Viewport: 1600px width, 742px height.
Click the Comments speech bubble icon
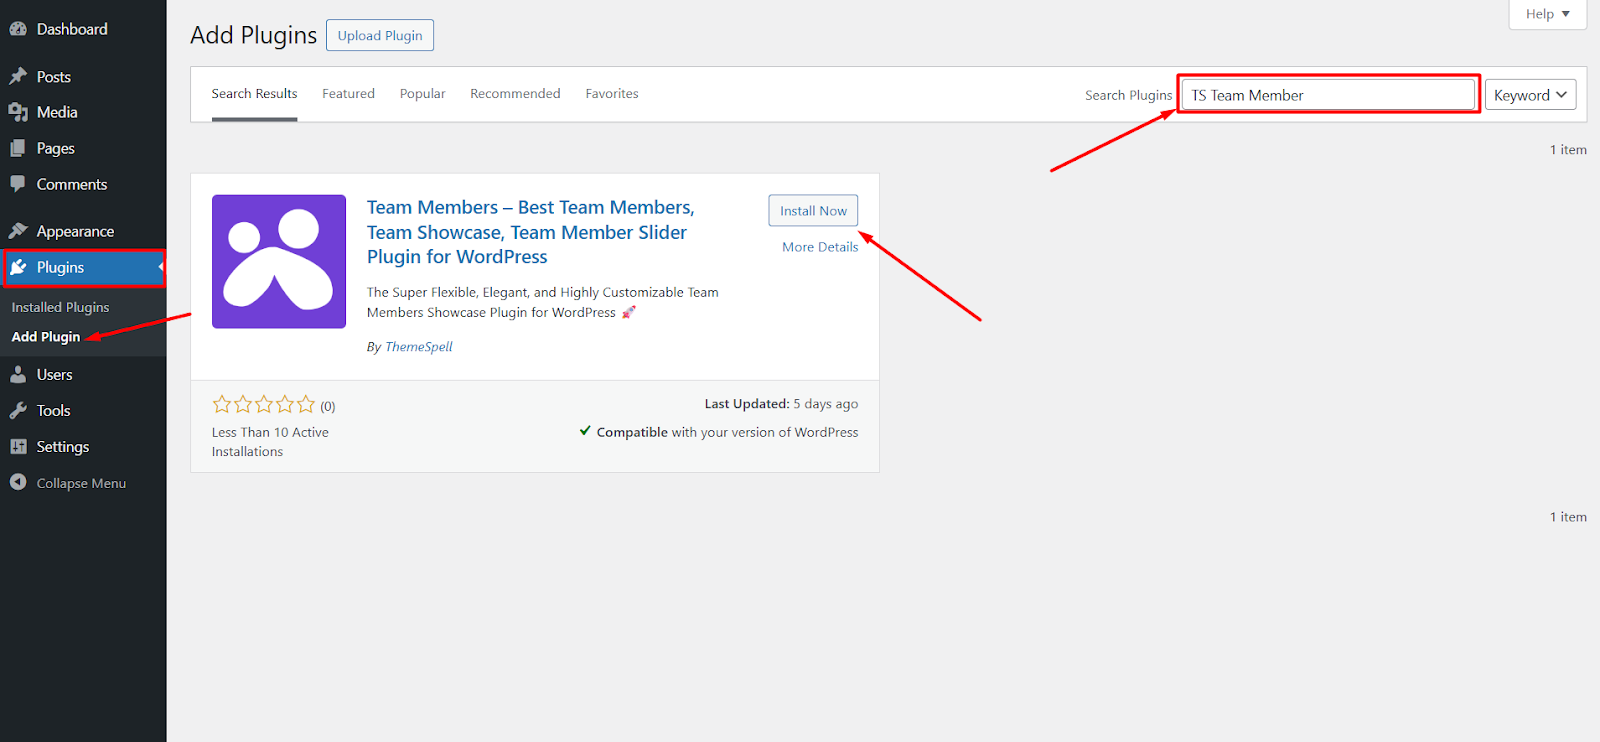18,184
